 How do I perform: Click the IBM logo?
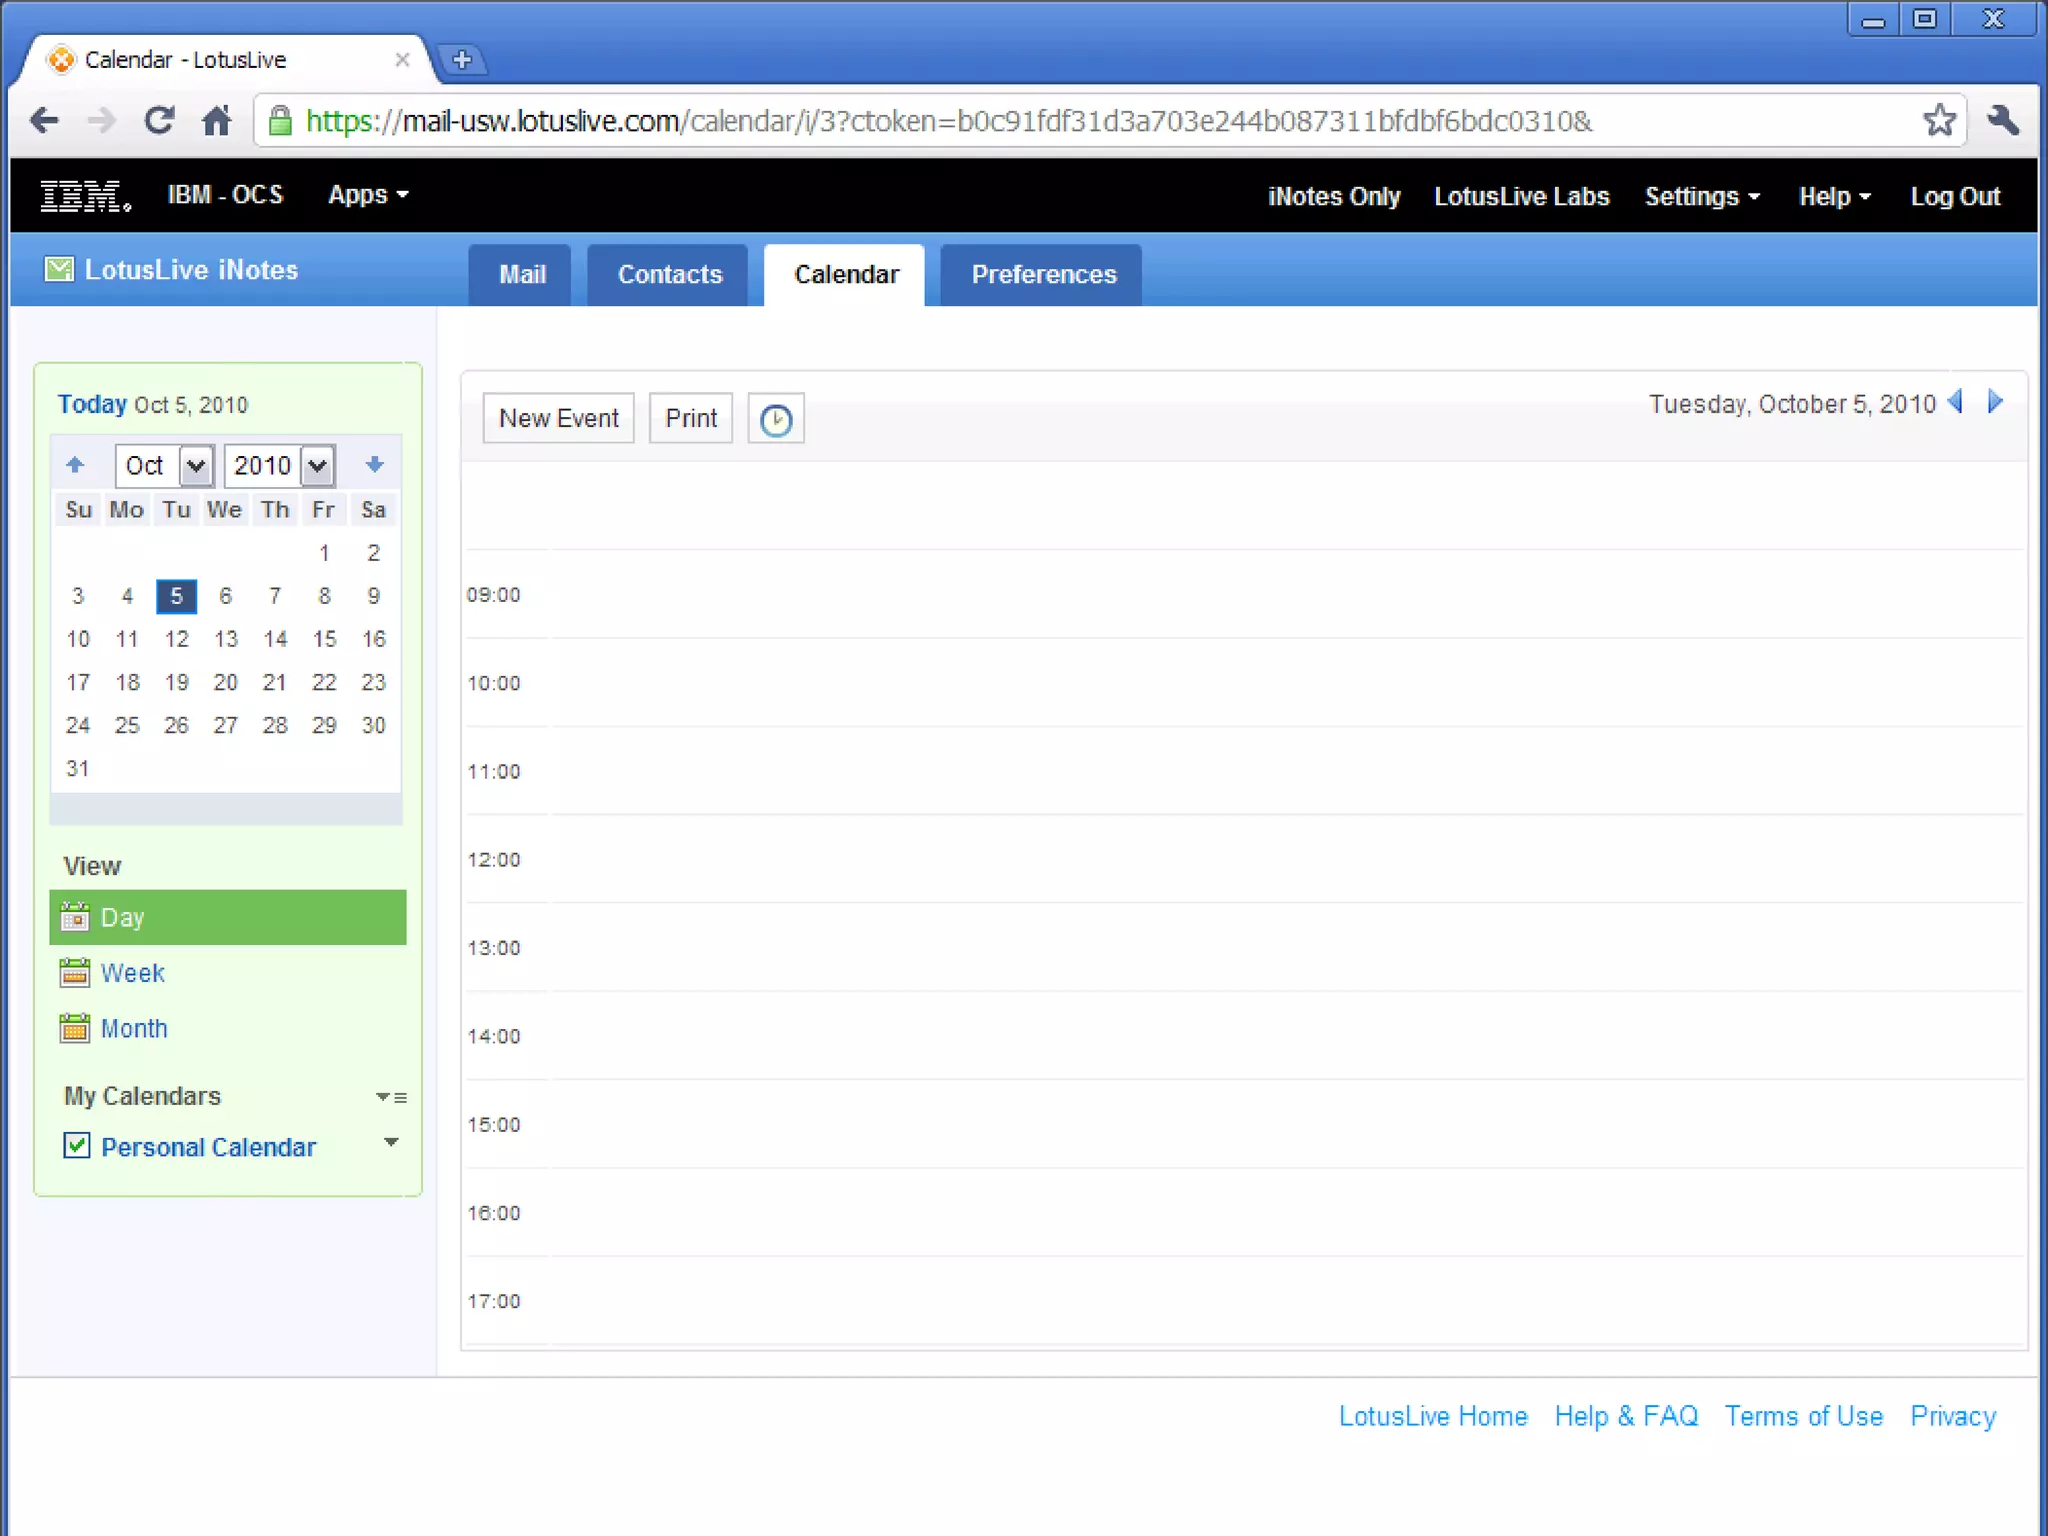(85, 196)
